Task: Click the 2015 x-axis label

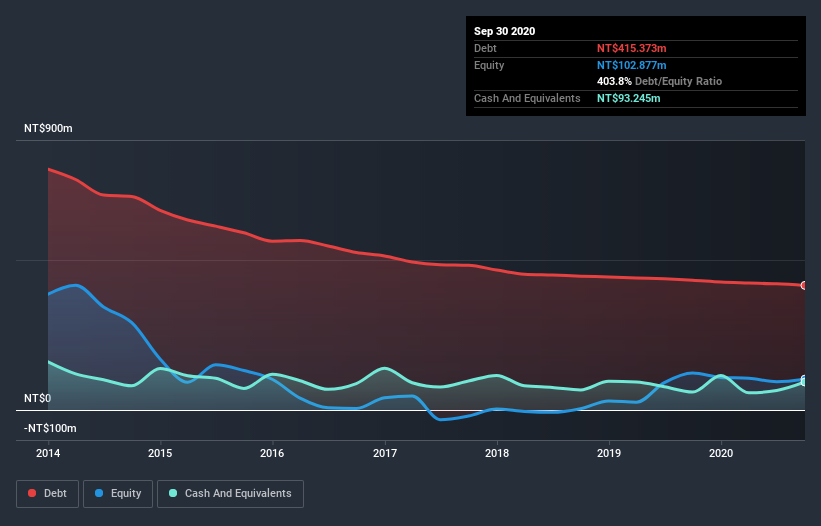Action: [x=160, y=453]
